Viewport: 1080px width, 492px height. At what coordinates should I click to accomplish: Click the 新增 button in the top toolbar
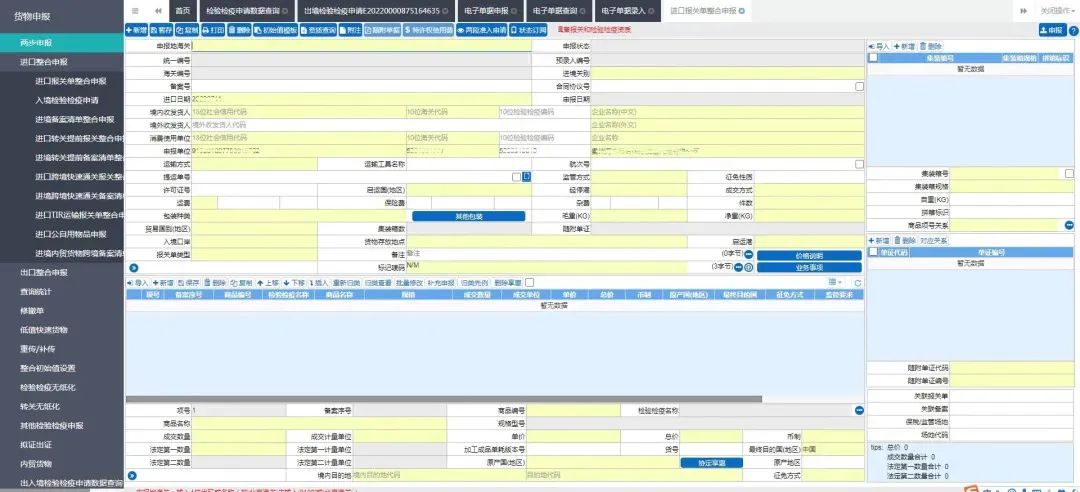click(x=136, y=30)
